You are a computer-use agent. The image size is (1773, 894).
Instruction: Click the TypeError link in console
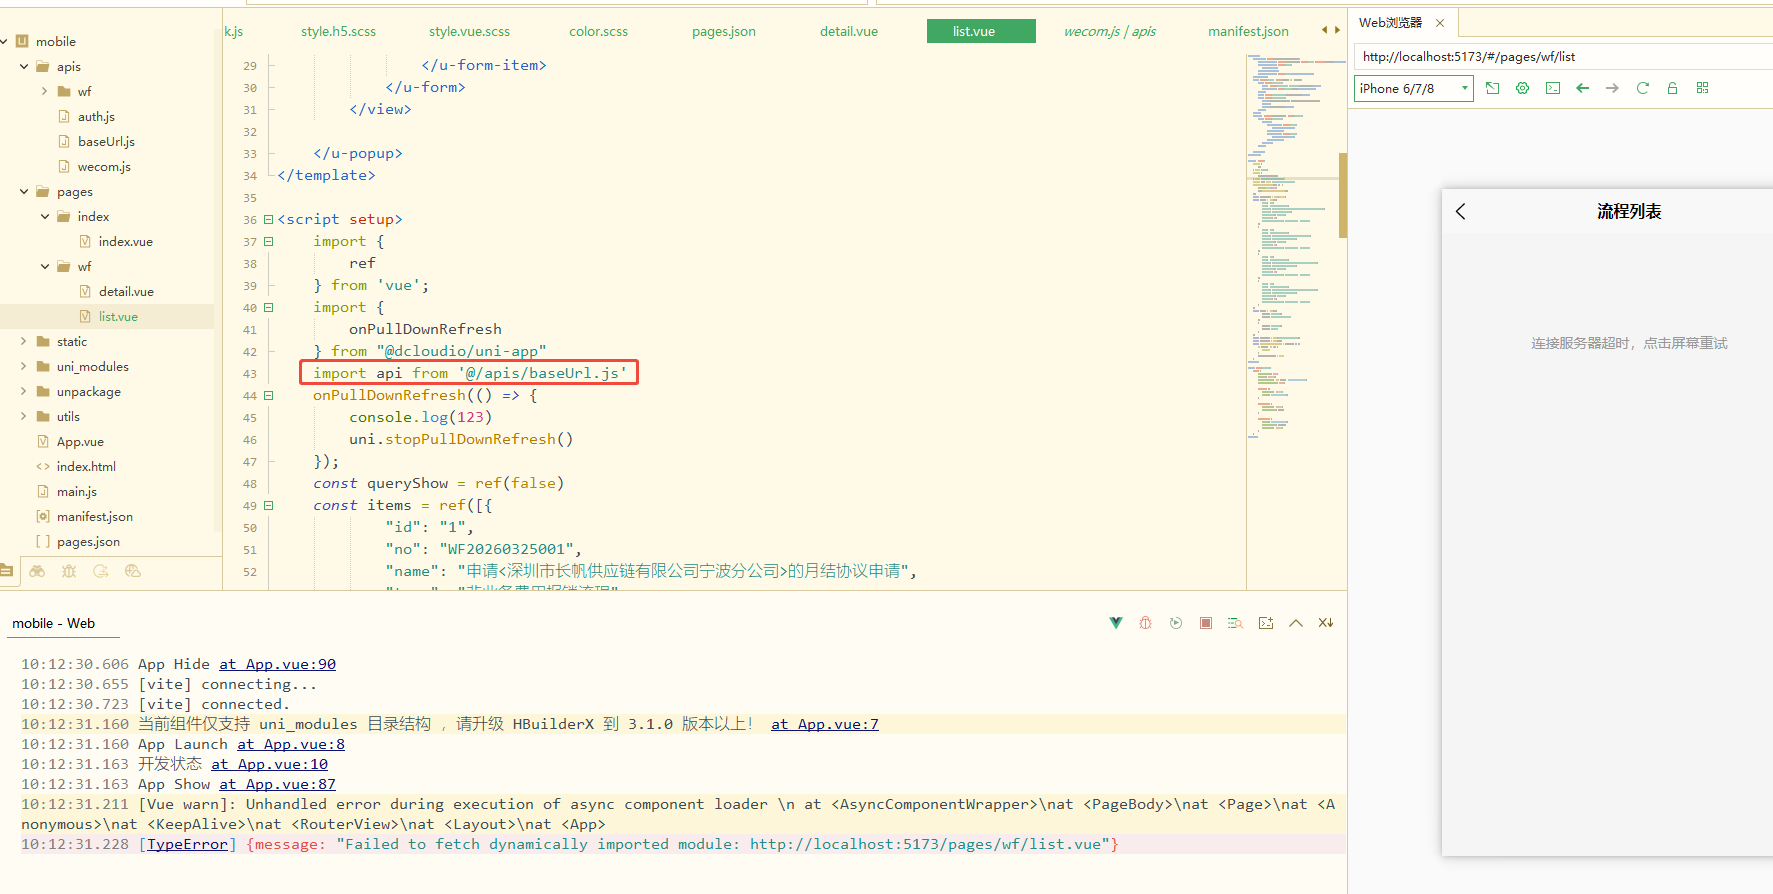[x=187, y=844]
